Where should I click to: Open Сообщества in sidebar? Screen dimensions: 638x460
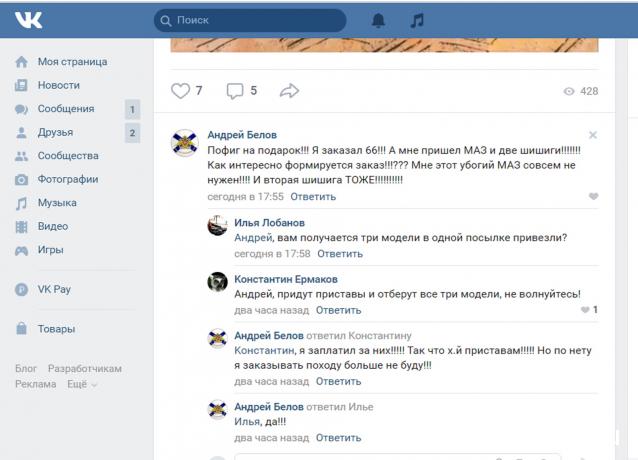(68, 156)
